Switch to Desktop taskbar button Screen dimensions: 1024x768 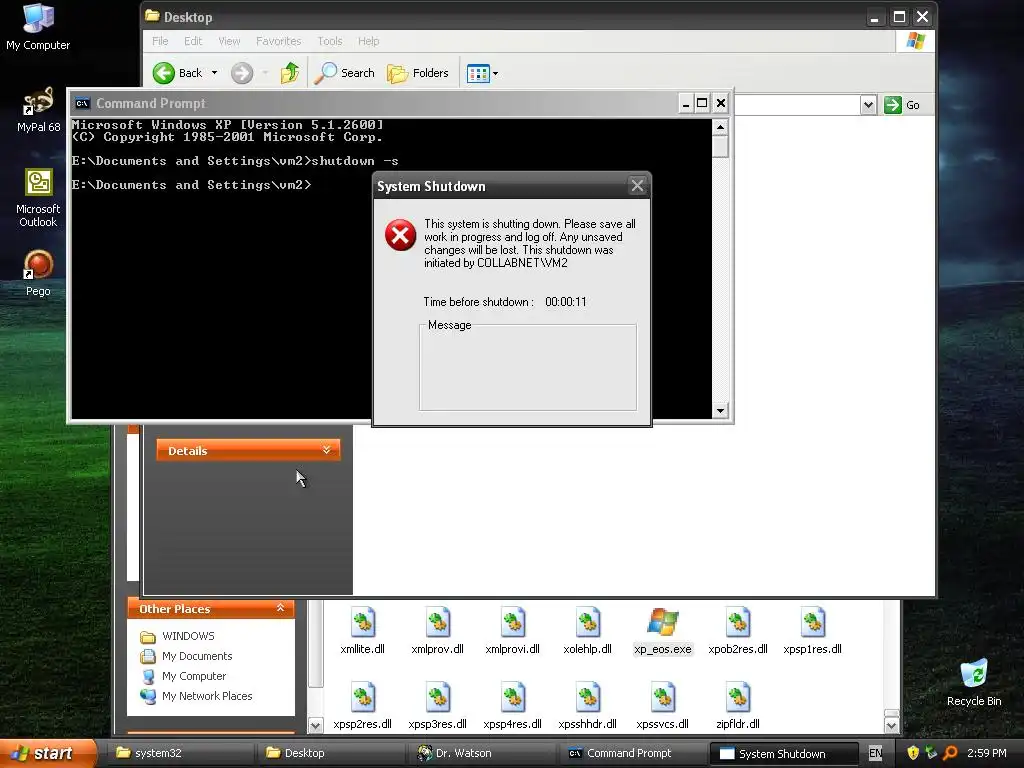point(330,753)
